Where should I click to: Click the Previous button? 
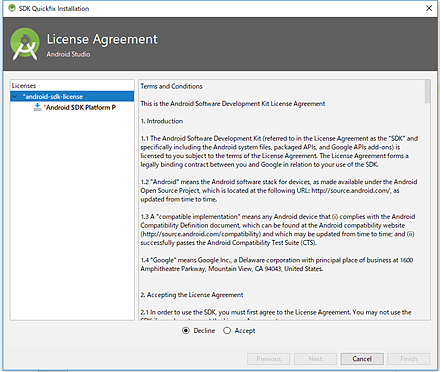click(x=269, y=359)
